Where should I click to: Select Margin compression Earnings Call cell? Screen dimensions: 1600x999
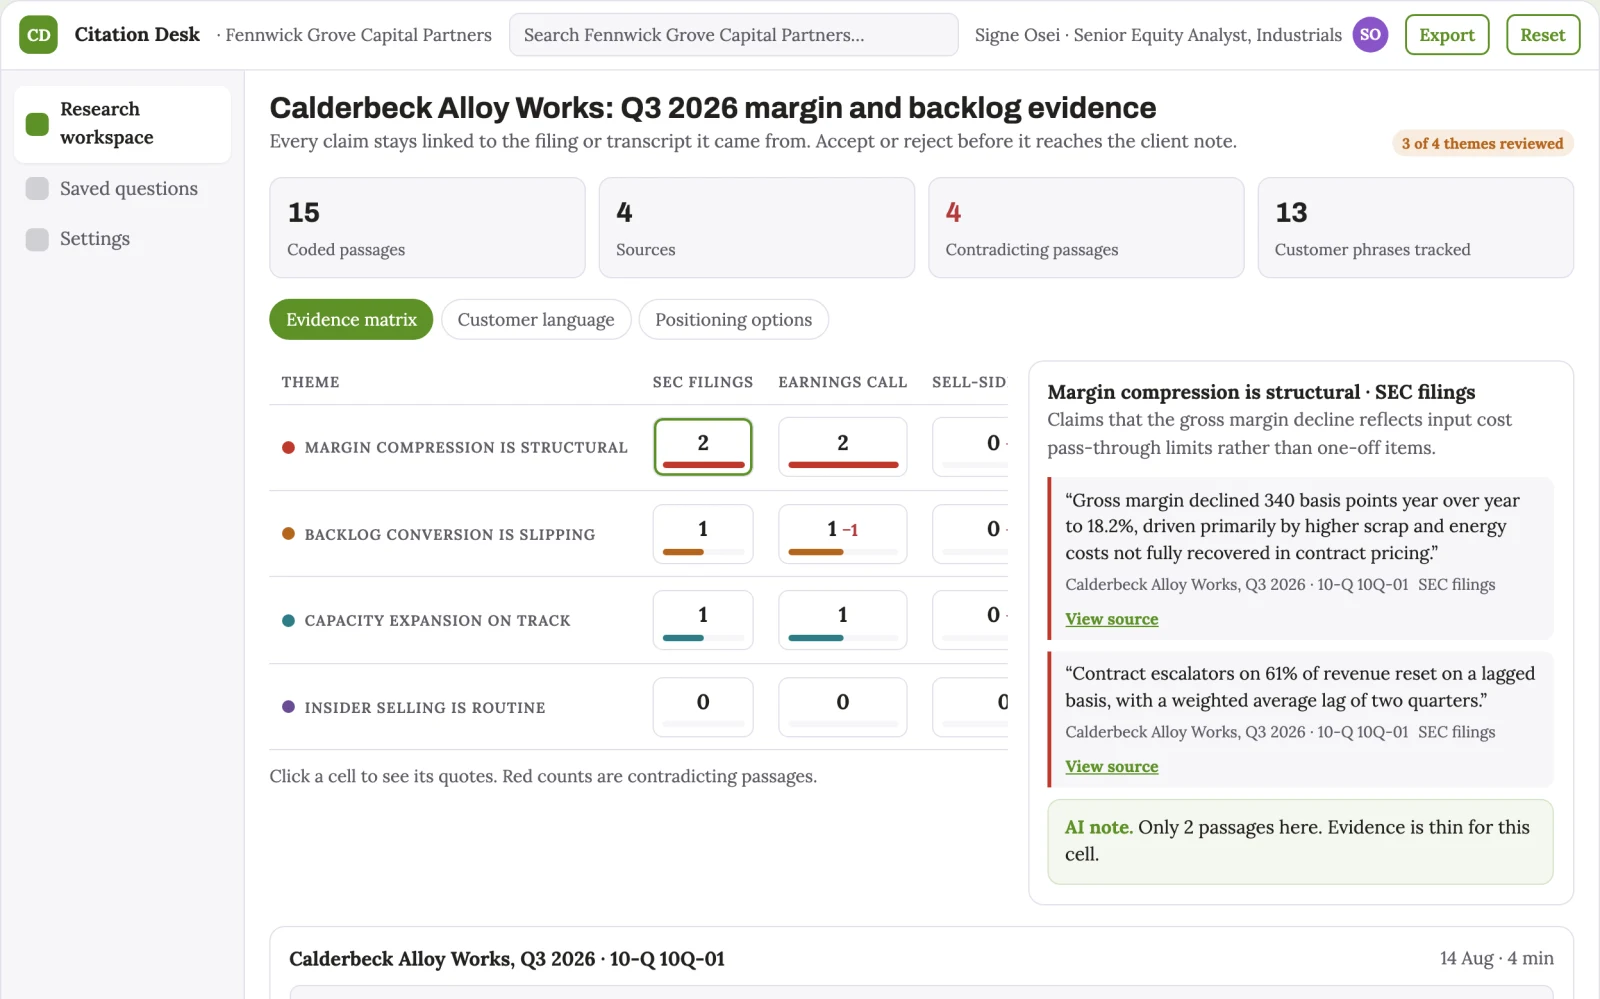[843, 447]
